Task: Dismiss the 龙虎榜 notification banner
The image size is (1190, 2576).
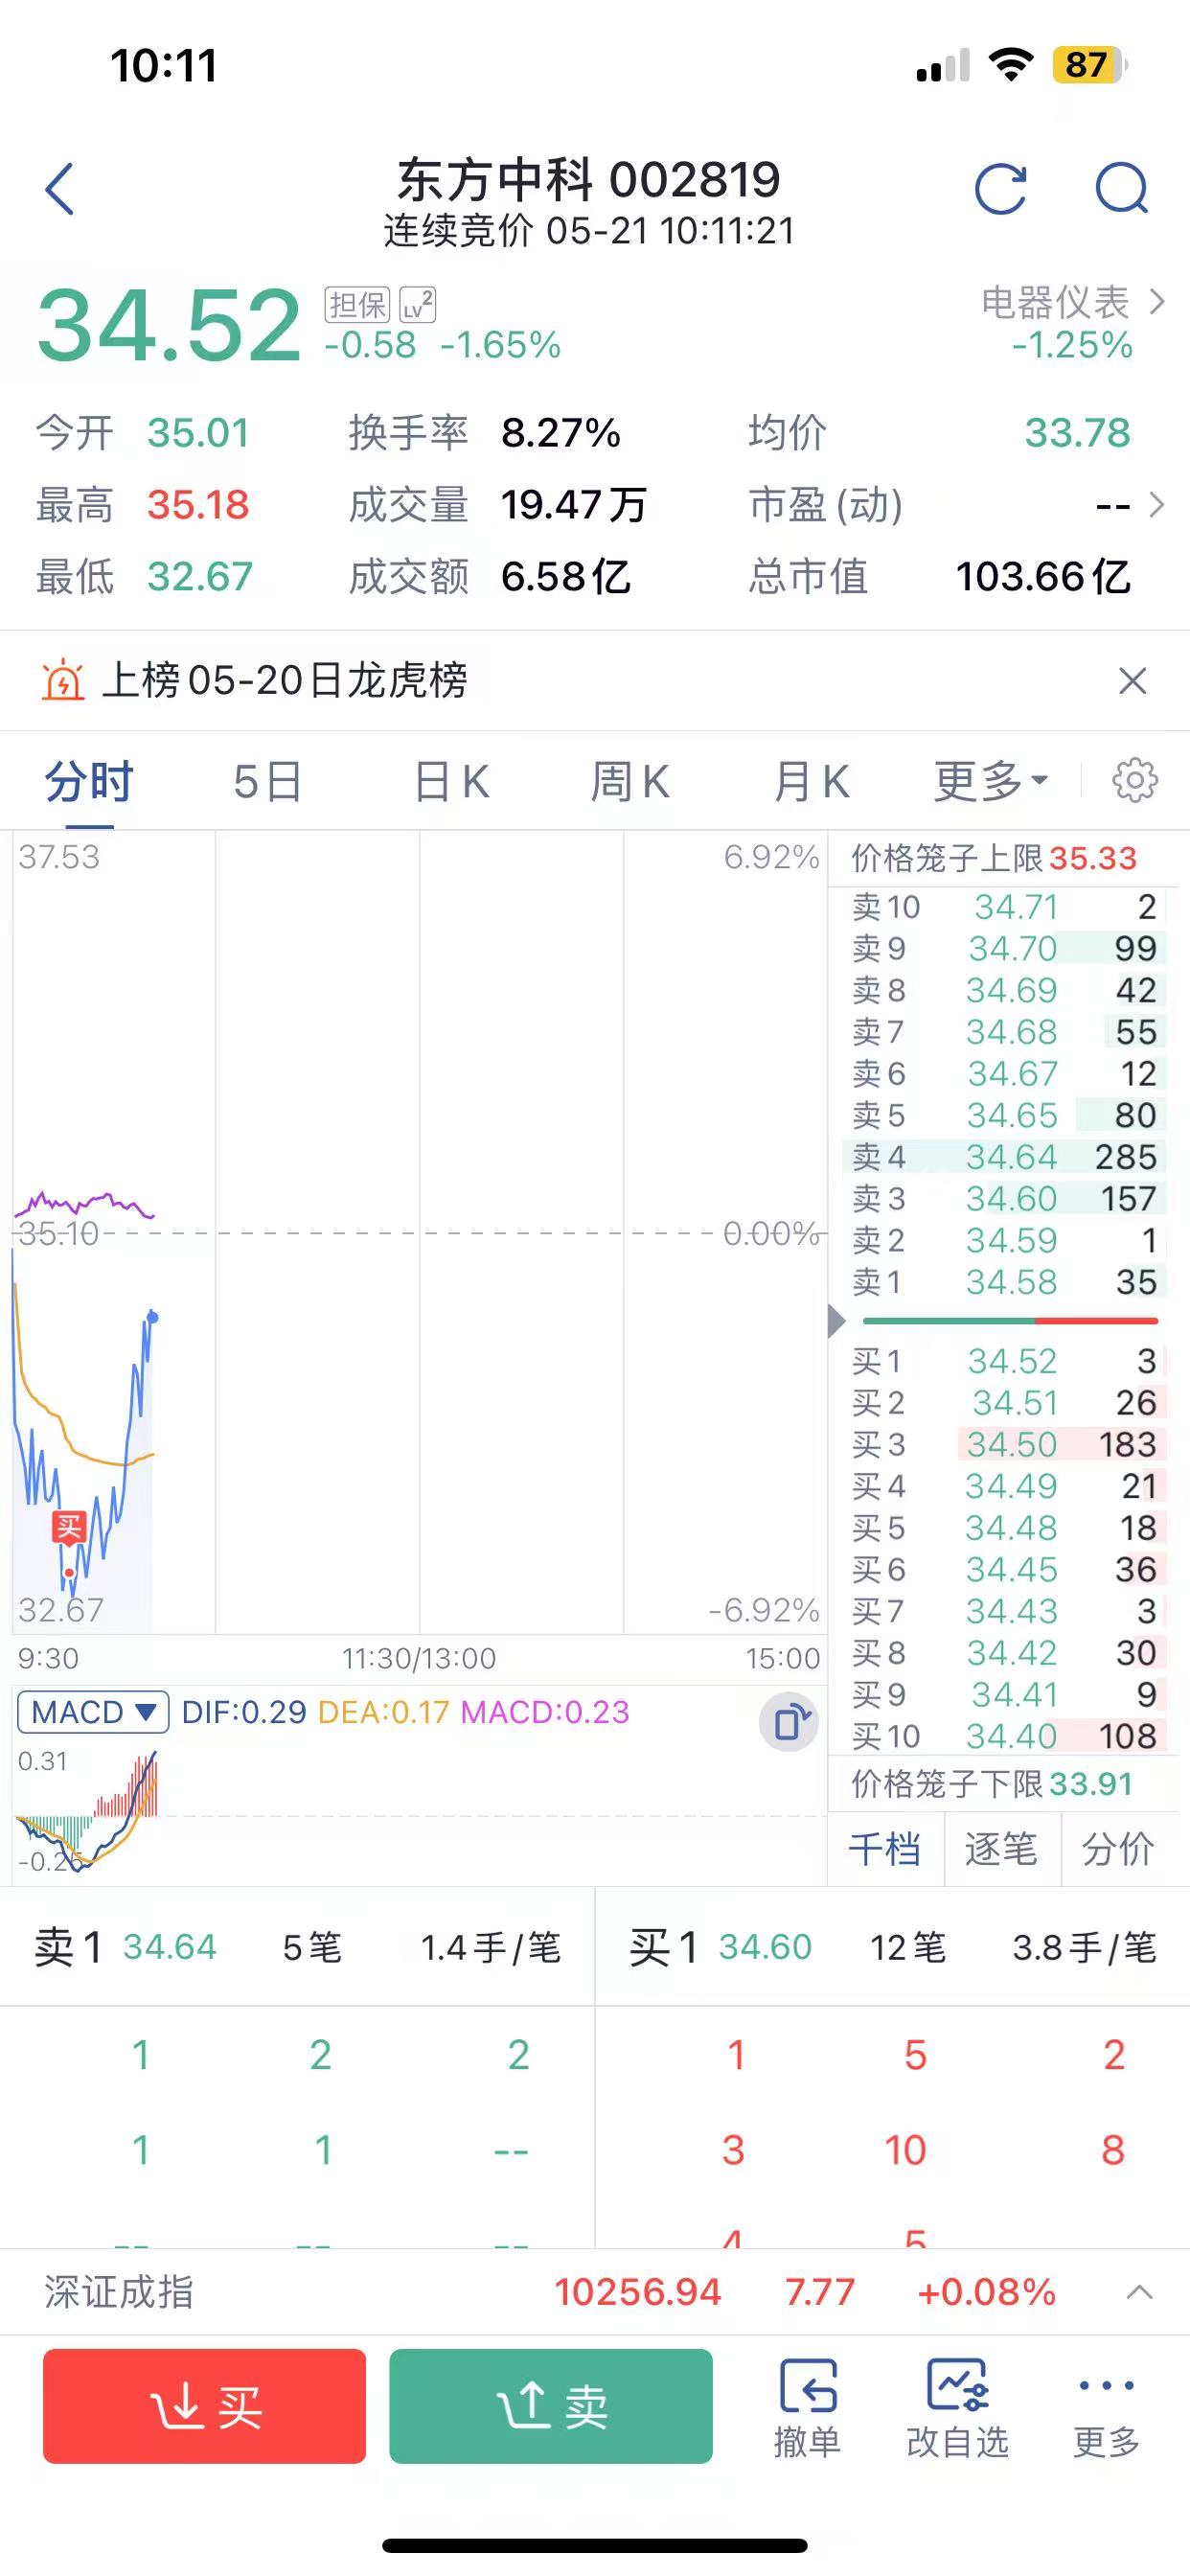Action: point(1132,681)
